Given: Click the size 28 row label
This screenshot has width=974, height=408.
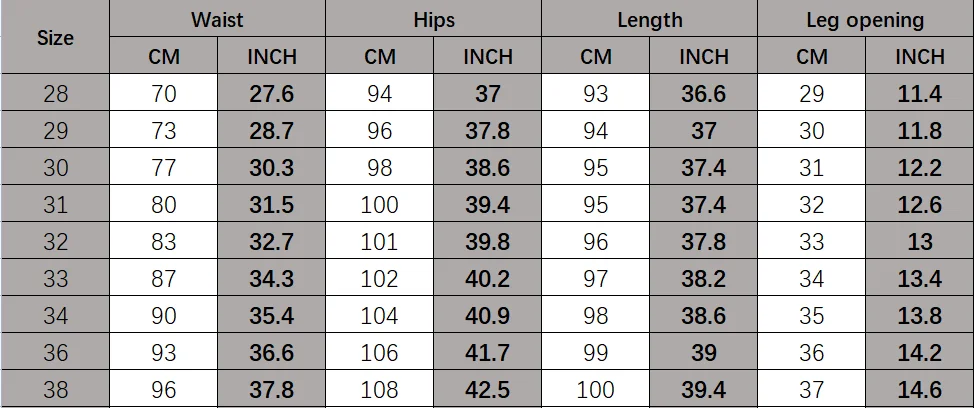Looking at the screenshot, I should click(55, 93).
